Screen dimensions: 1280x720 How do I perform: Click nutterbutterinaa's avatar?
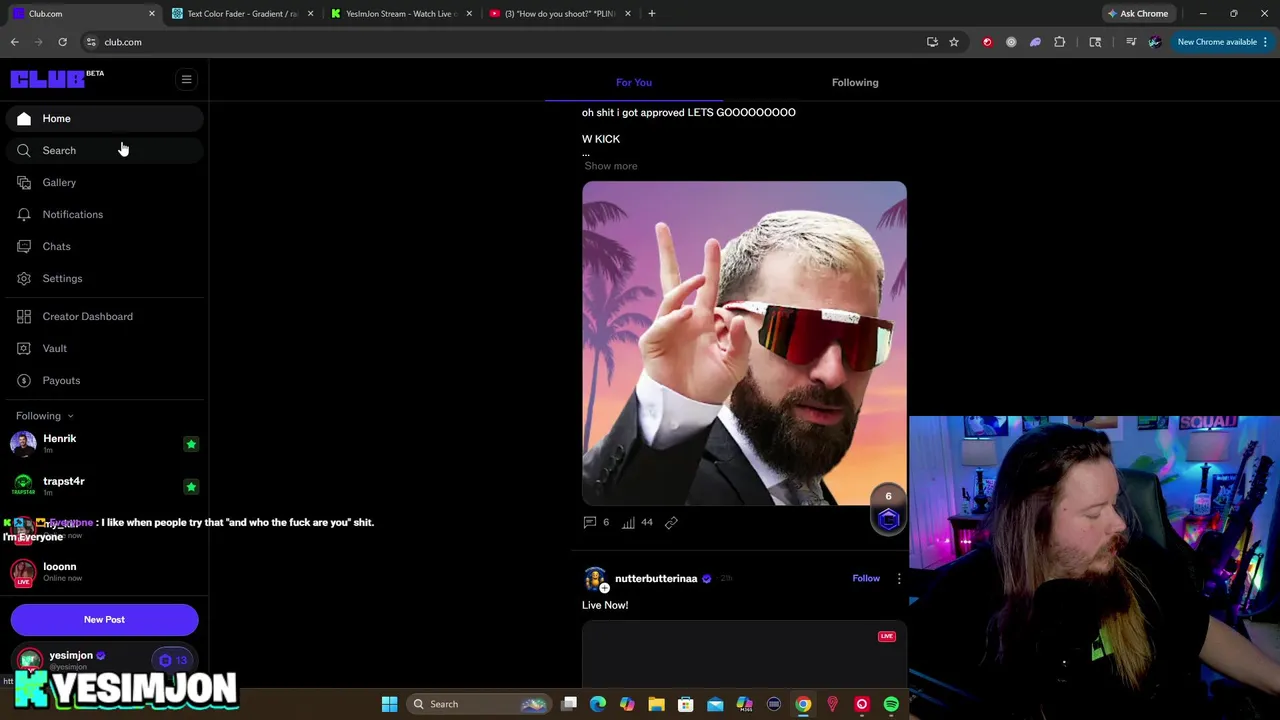point(595,579)
